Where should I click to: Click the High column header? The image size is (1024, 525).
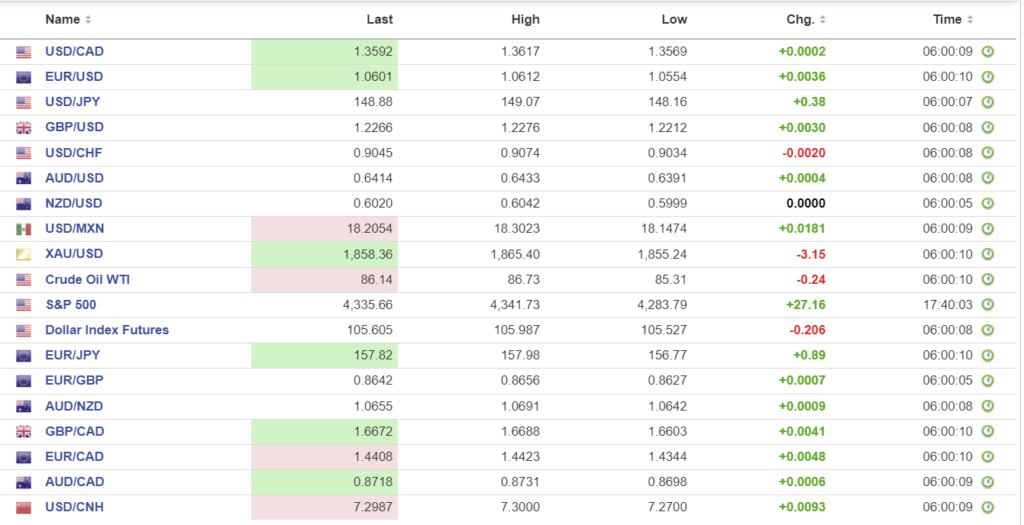pyautogui.click(x=525, y=20)
